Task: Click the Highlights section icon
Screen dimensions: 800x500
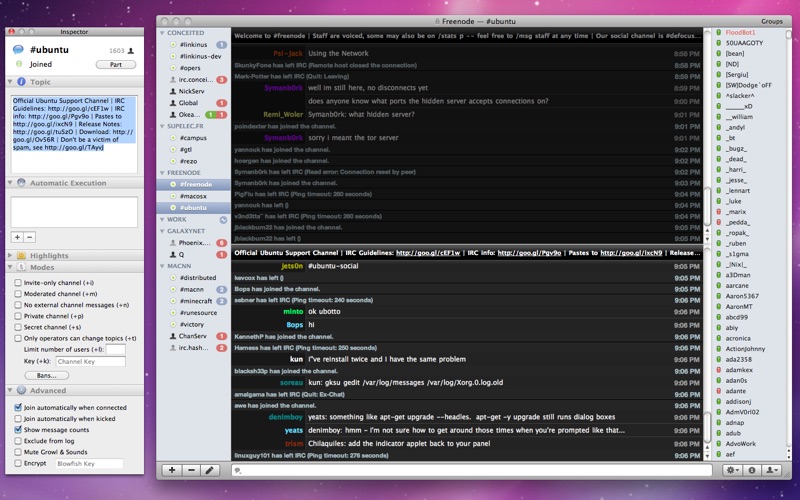Action: click(x=21, y=255)
